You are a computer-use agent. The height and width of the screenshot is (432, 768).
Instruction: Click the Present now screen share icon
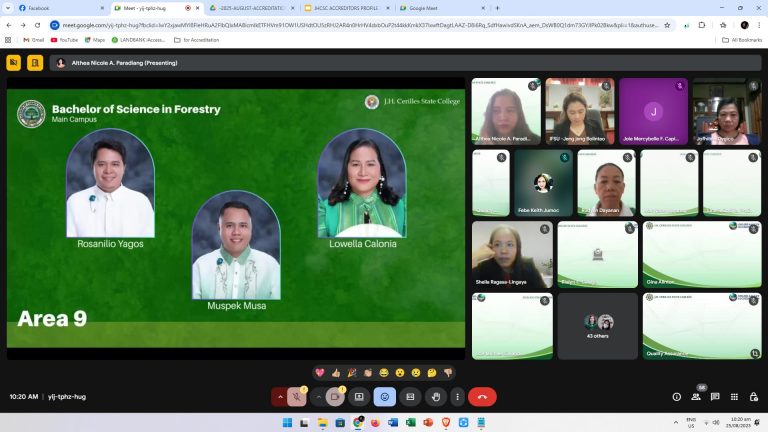pyautogui.click(x=359, y=397)
